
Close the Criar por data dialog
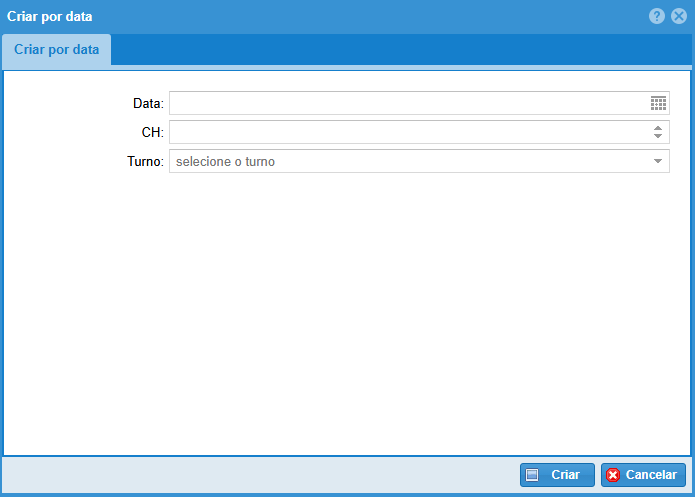click(679, 16)
